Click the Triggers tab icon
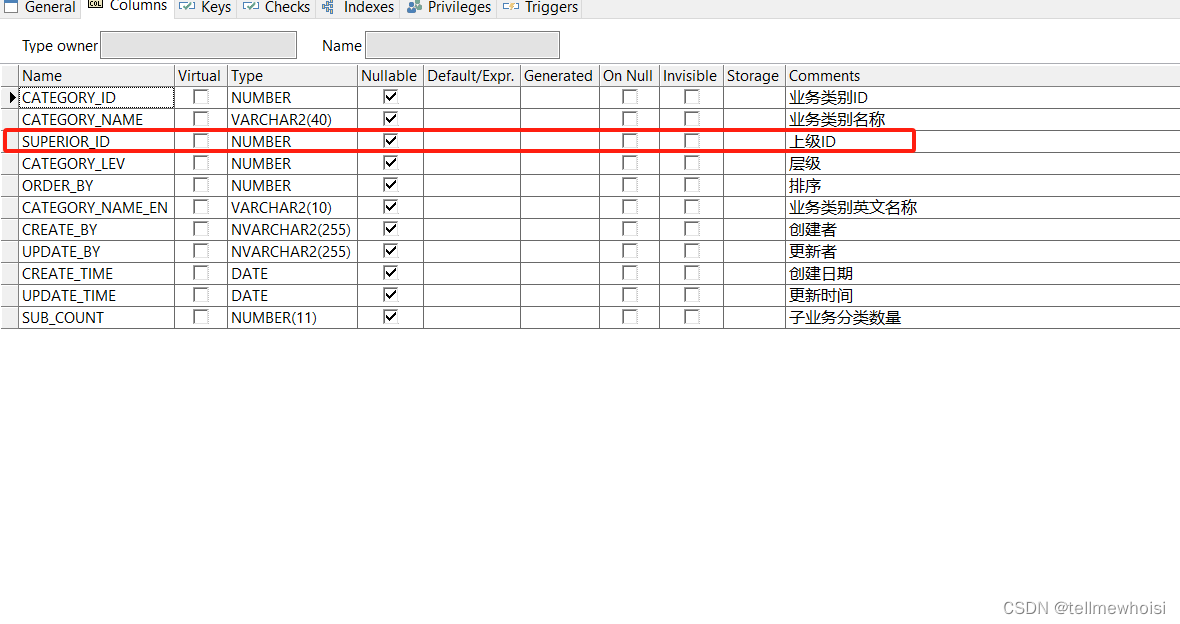Viewport: 1180px width, 624px height. pyautogui.click(x=510, y=7)
